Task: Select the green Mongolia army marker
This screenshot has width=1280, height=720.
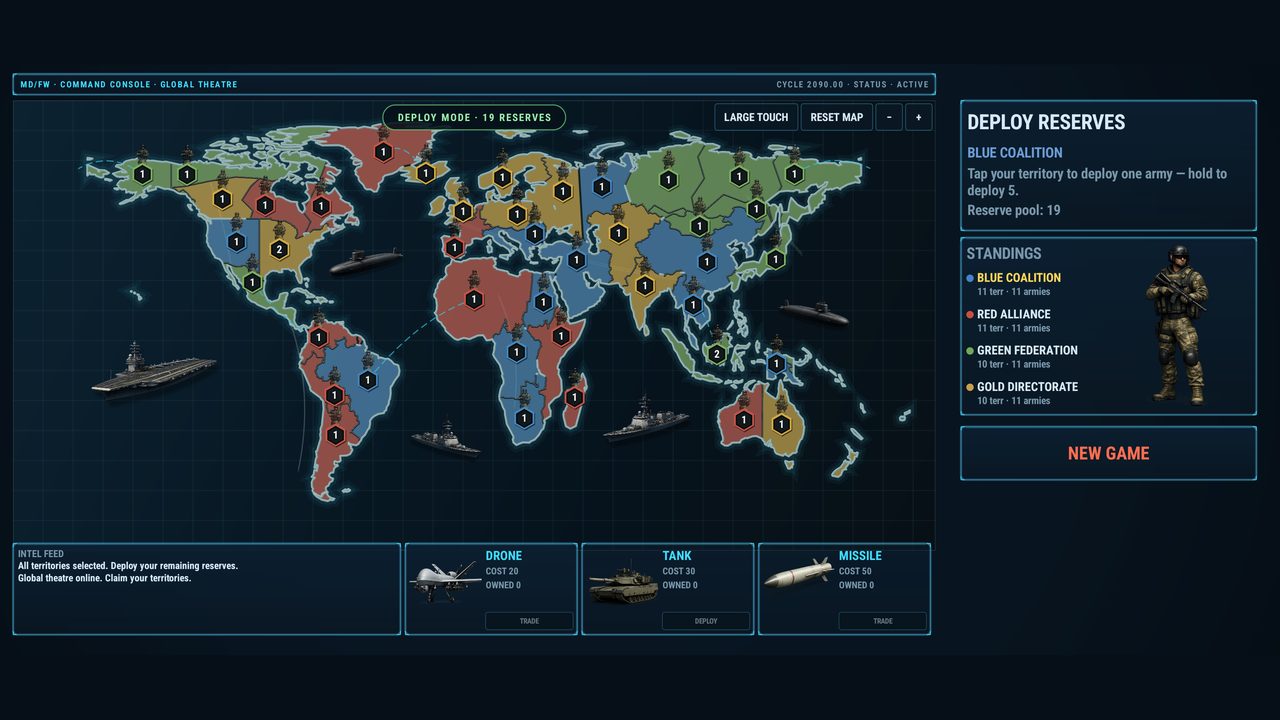Action: click(701, 227)
